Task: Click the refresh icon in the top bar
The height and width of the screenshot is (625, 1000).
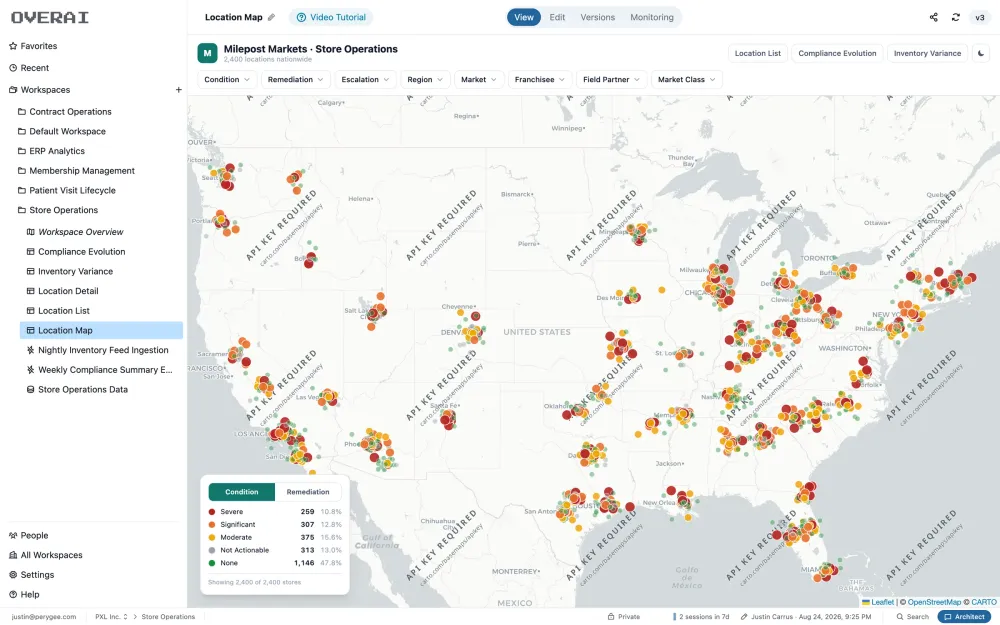Action: coord(955,17)
